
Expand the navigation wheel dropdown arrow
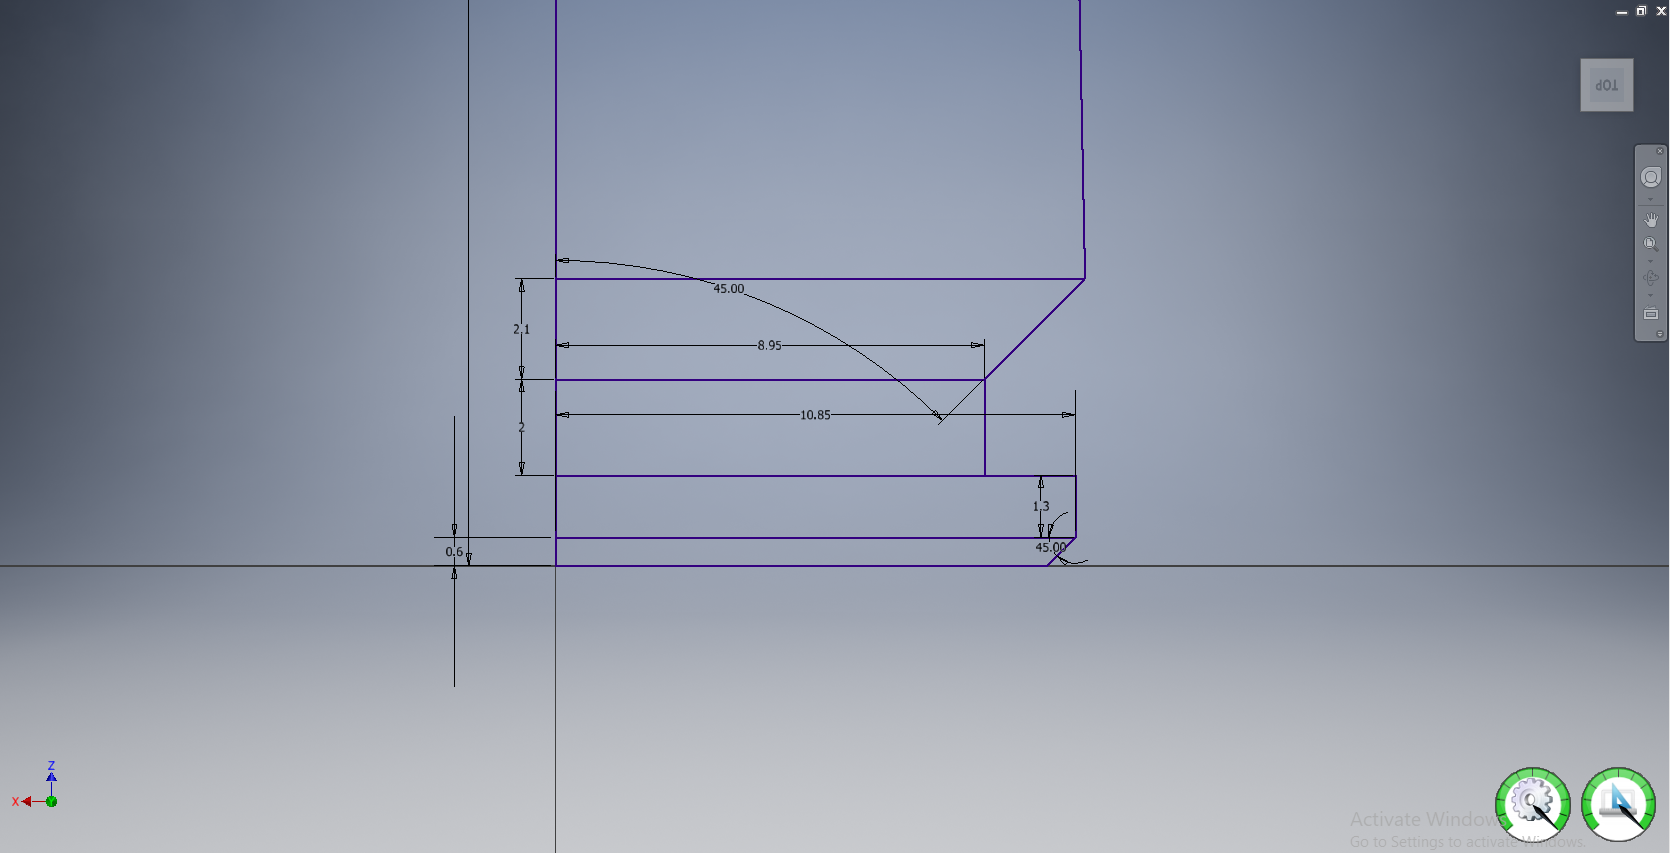(x=1650, y=199)
